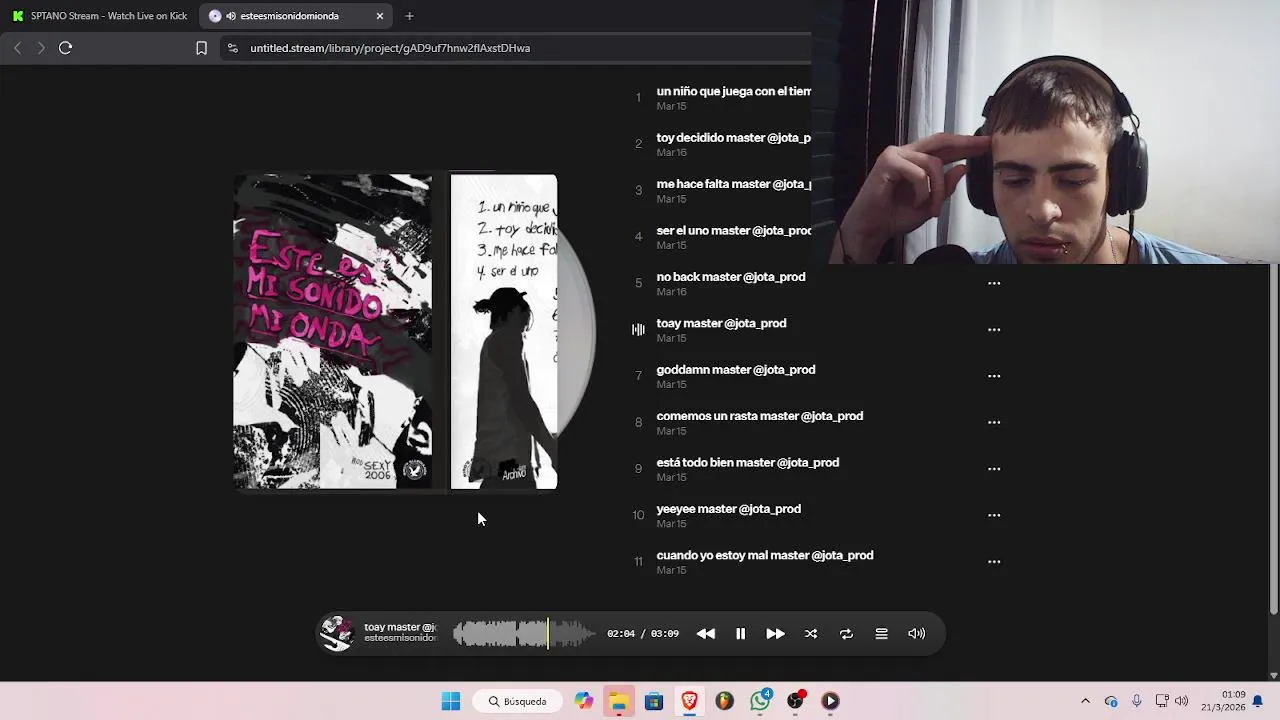Click the page vertical scrollbar
This screenshot has height=720, width=1280.
coord(1273,440)
